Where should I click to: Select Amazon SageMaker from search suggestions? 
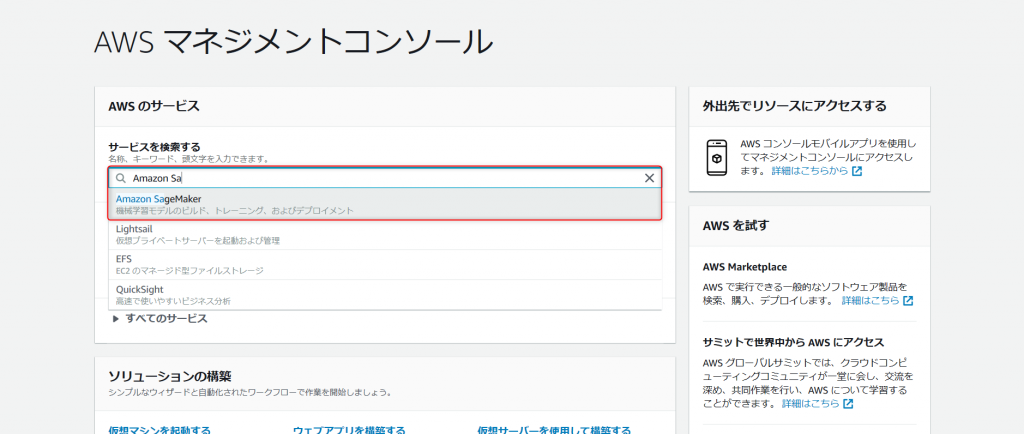(385, 204)
